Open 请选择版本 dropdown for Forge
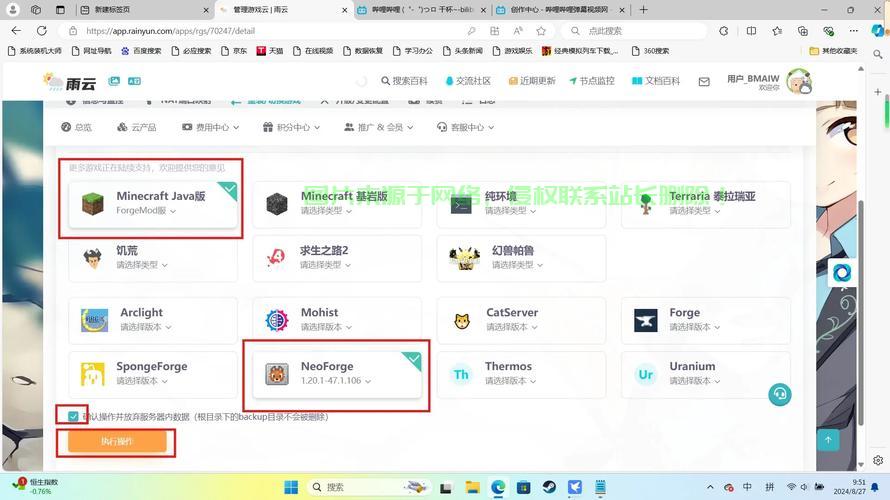Viewport: 890px width, 500px height. [x=695, y=327]
